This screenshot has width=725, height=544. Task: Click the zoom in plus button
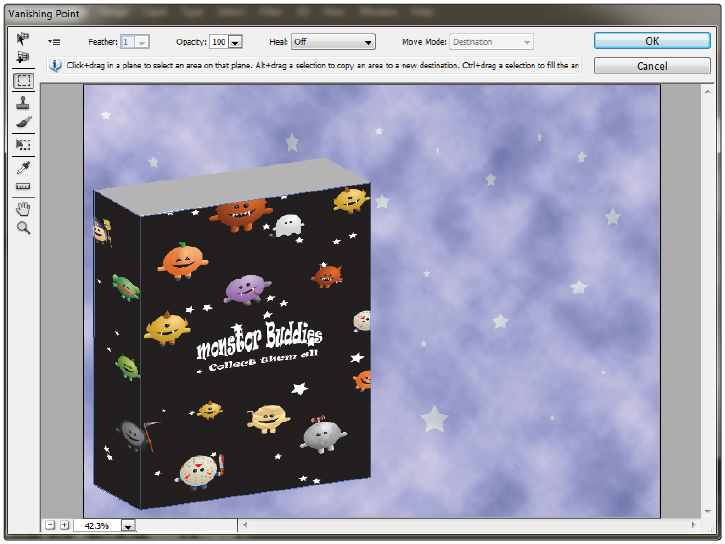(63, 525)
